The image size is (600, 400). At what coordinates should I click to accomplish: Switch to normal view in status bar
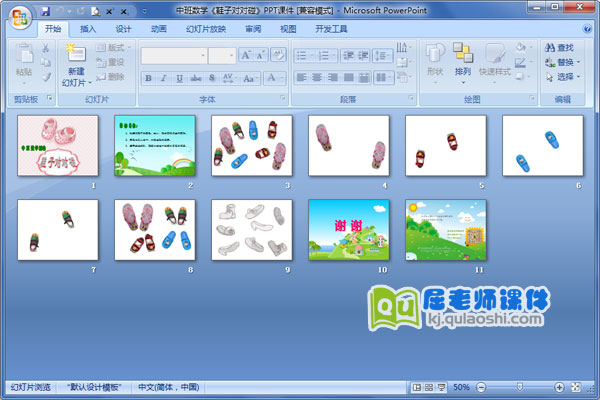417,388
